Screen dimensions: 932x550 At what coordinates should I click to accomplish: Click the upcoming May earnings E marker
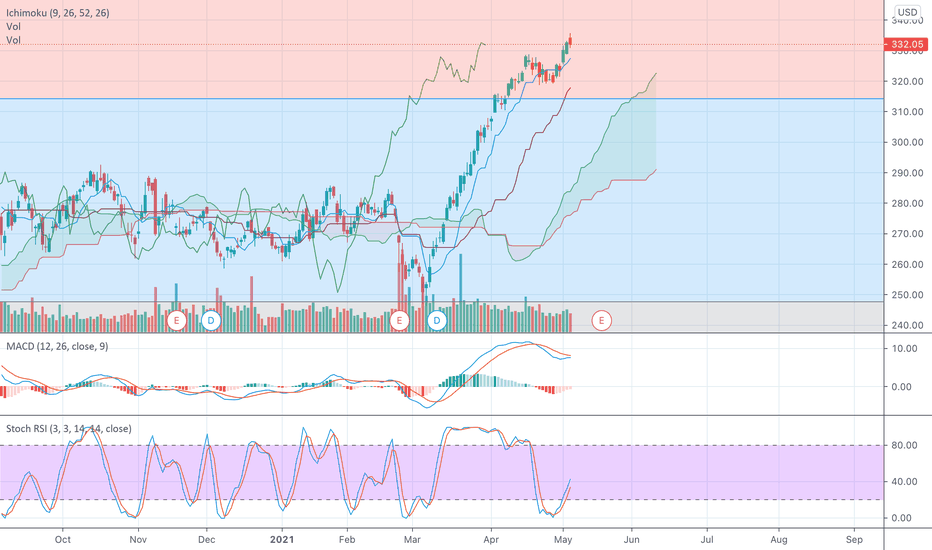(x=601, y=321)
